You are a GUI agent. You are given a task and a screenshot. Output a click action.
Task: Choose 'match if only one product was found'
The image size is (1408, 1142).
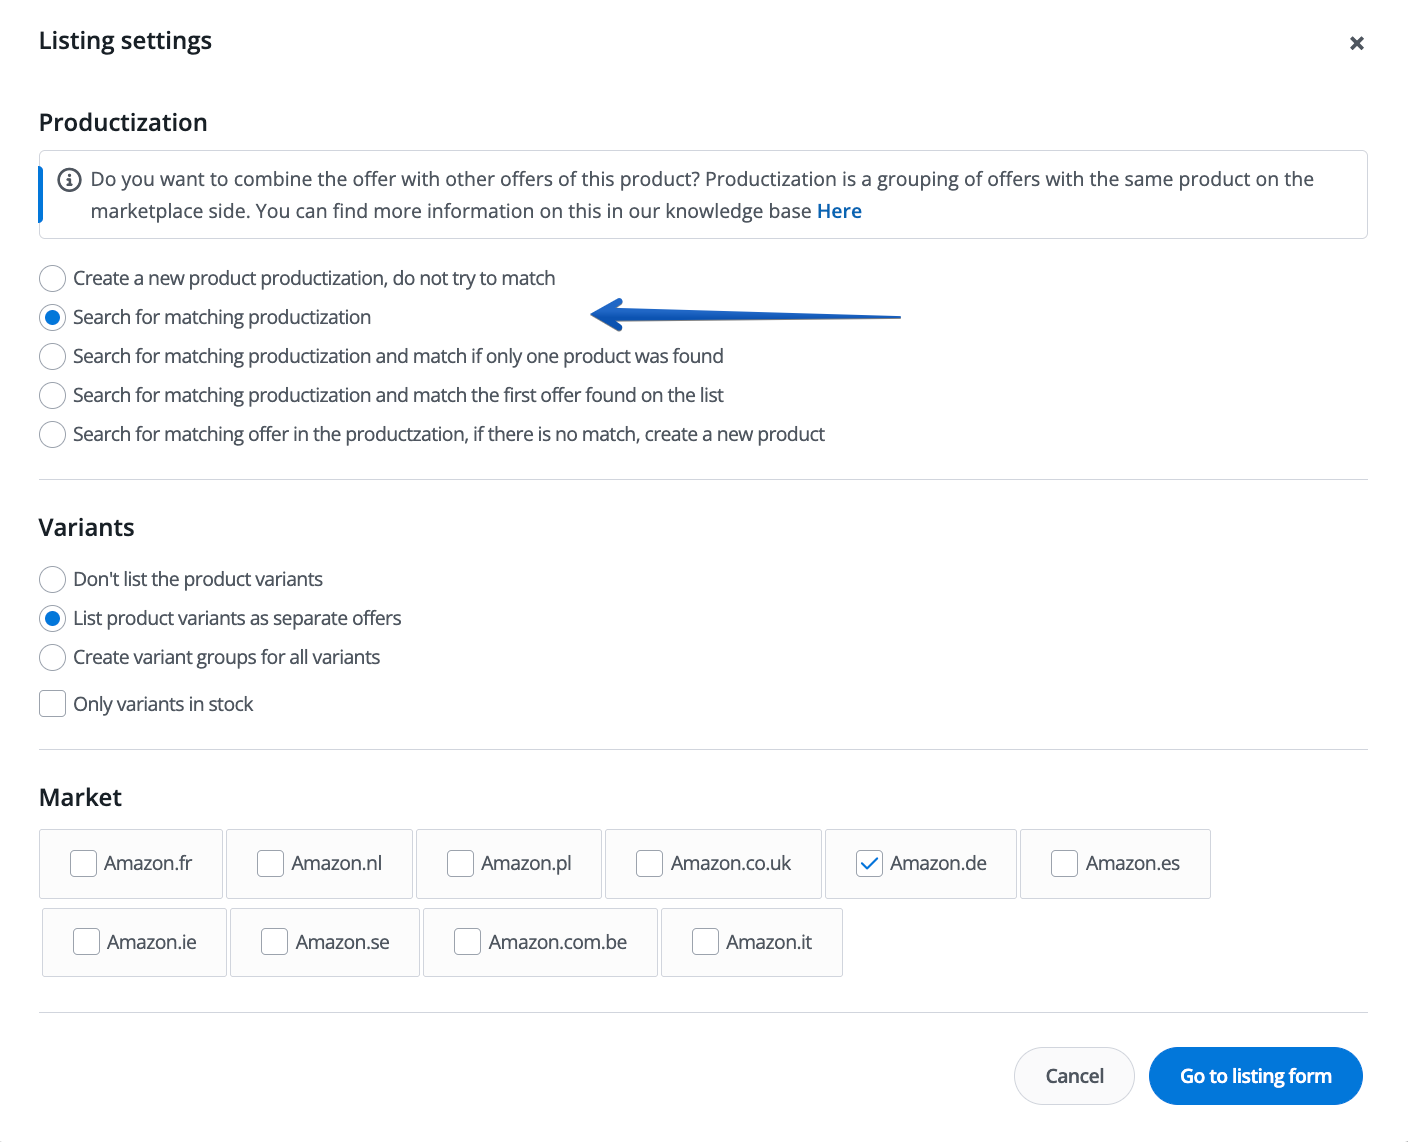click(x=53, y=356)
